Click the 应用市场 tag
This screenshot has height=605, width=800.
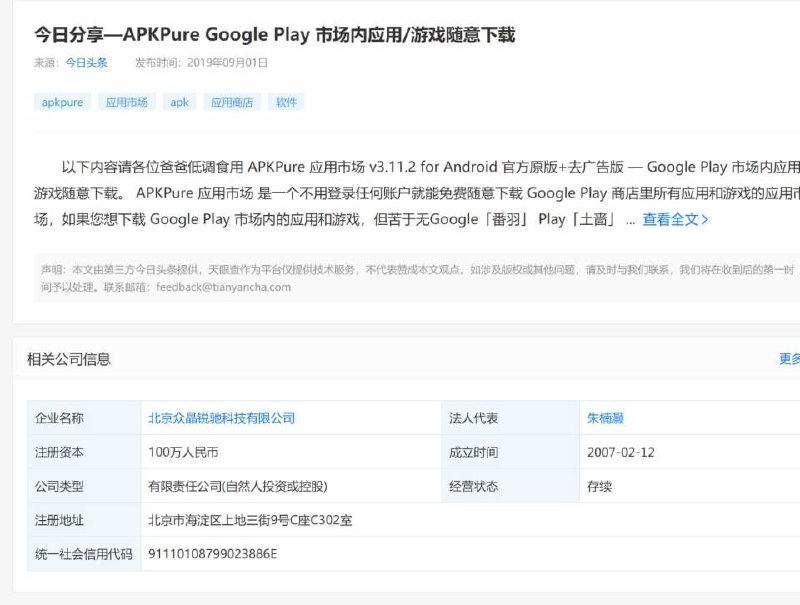pos(127,102)
